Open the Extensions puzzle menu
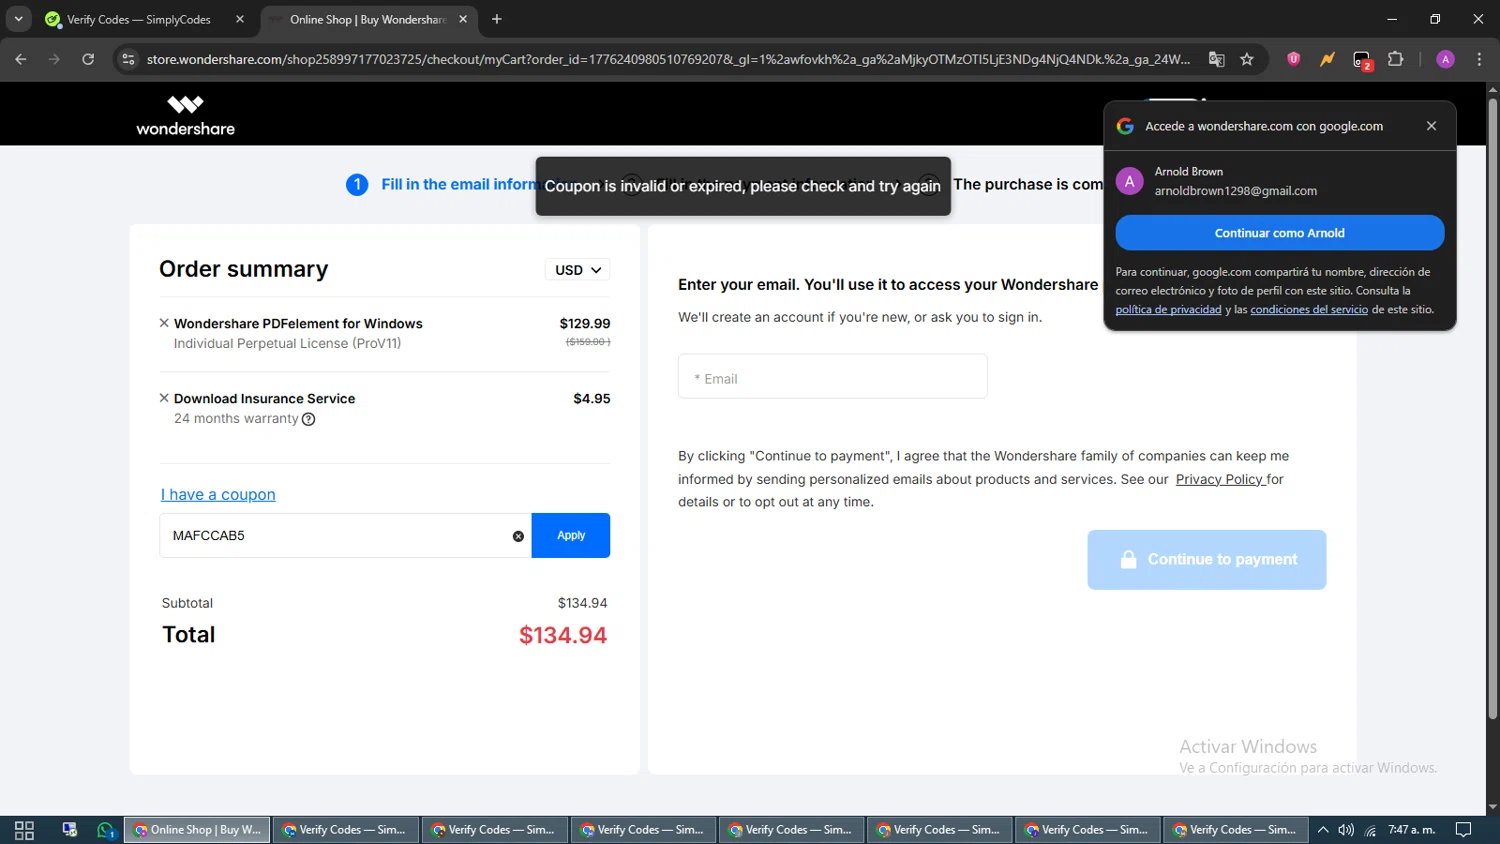This screenshot has height=844, width=1500. 1396,59
